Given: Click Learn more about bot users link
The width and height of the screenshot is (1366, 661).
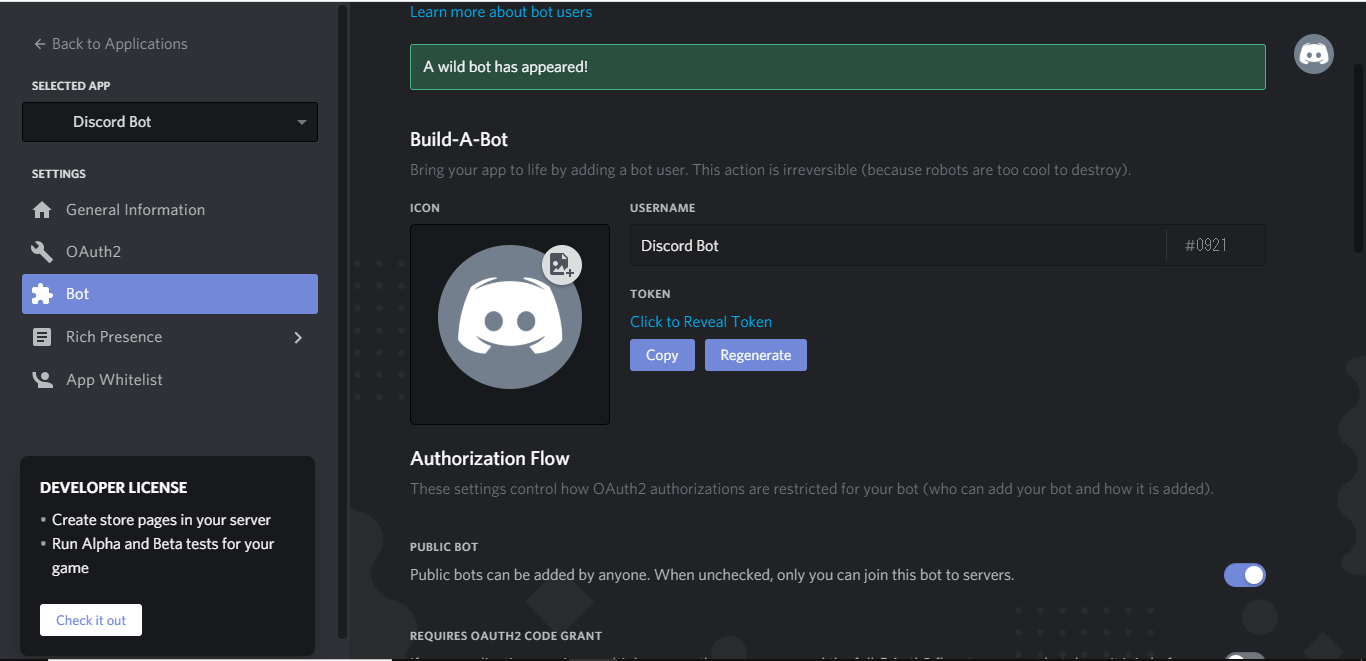Looking at the screenshot, I should [x=501, y=12].
